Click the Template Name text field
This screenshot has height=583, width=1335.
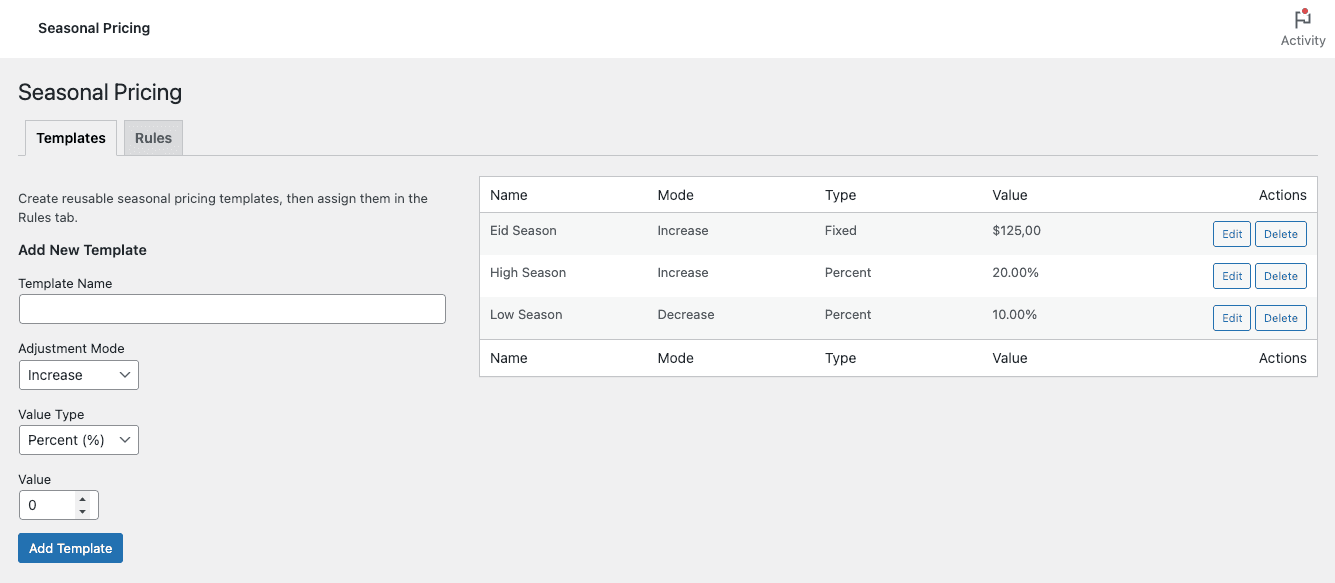pyautogui.click(x=232, y=309)
